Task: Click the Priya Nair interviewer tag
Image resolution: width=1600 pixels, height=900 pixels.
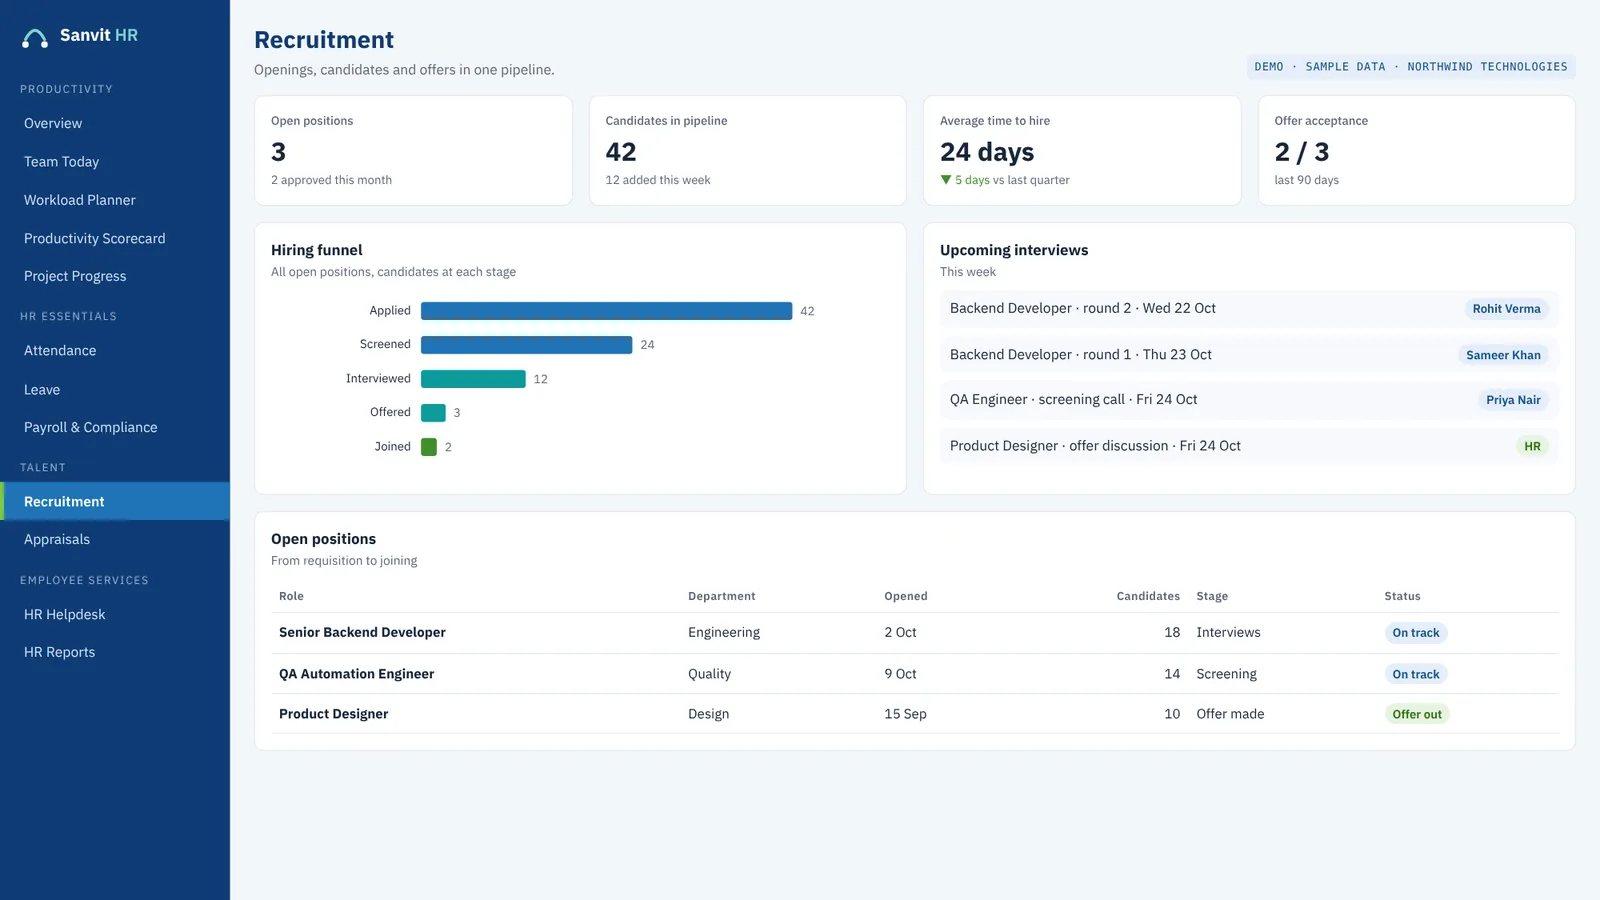Action: (1513, 400)
